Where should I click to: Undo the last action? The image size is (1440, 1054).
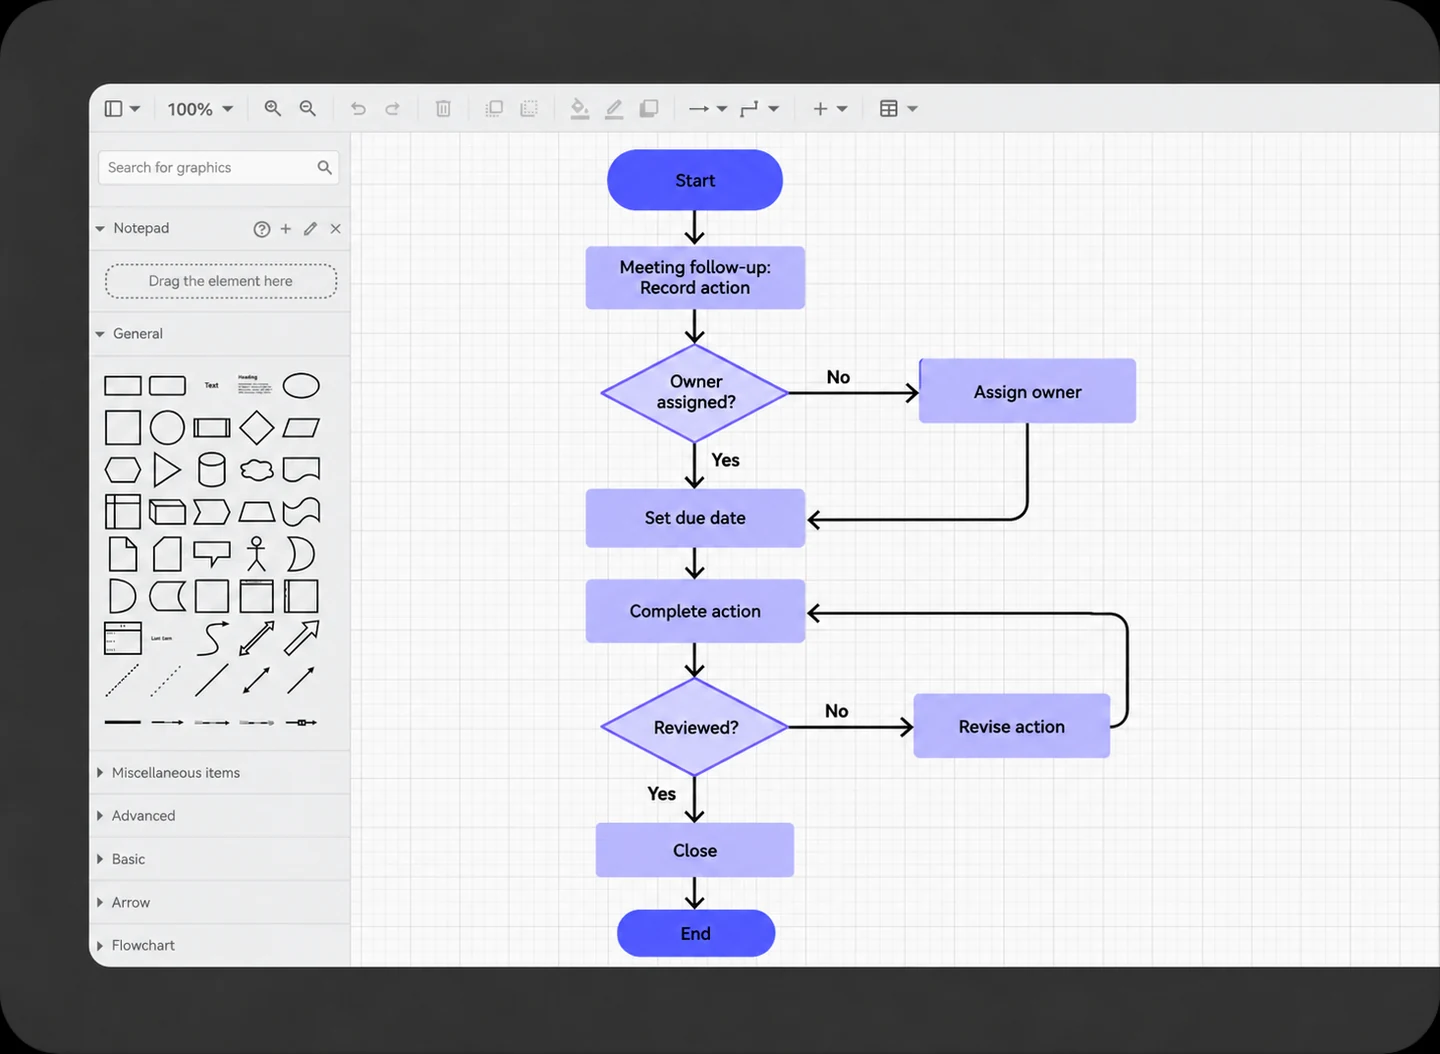[358, 109]
